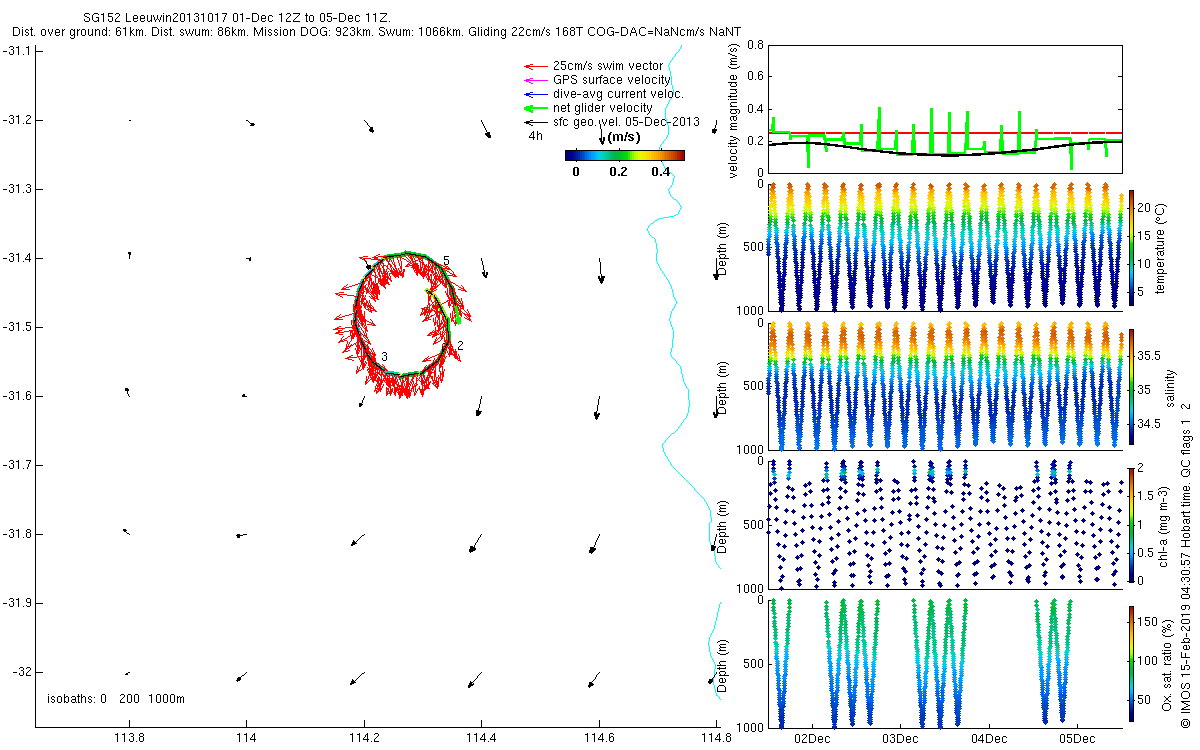Click track marker '2' on the glider loop

click(x=460, y=346)
